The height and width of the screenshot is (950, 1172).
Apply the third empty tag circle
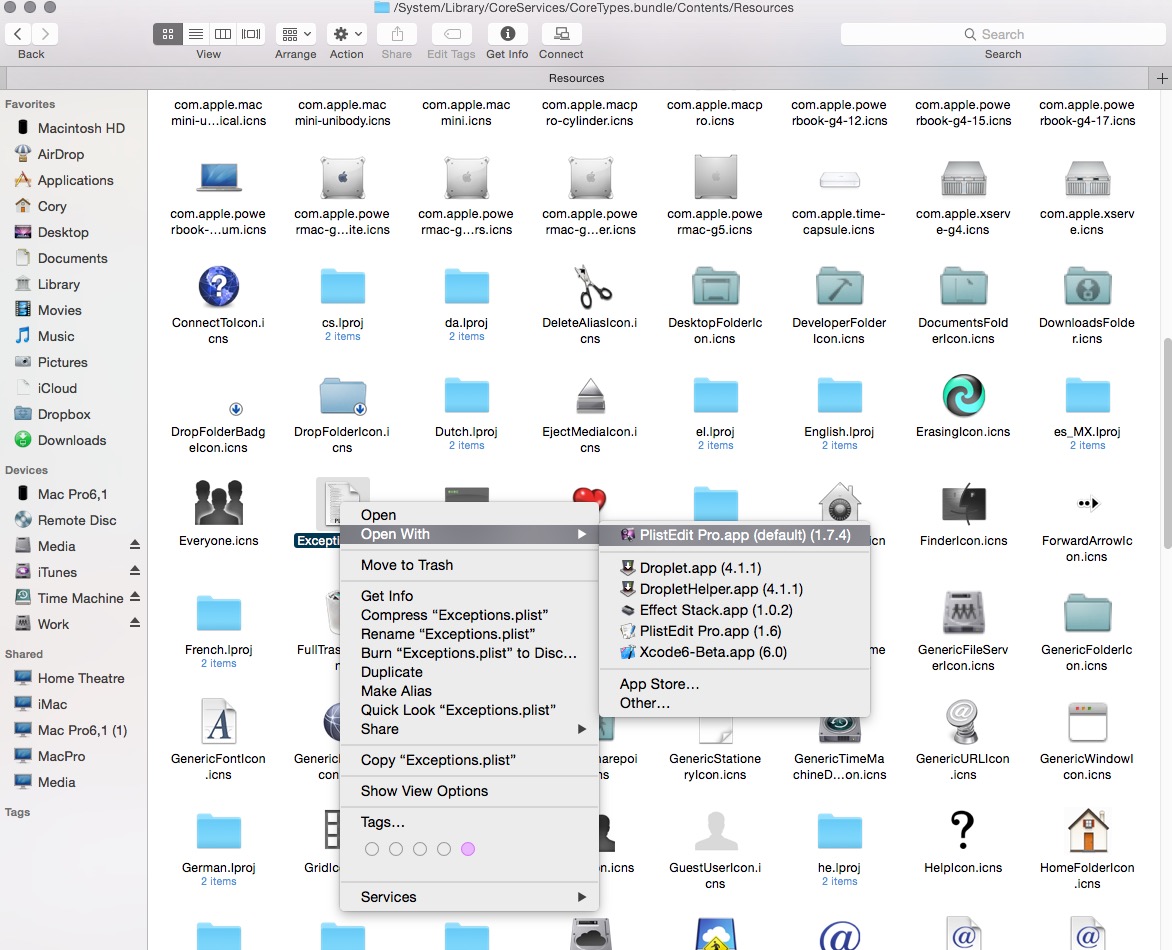[x=420, y=849]
